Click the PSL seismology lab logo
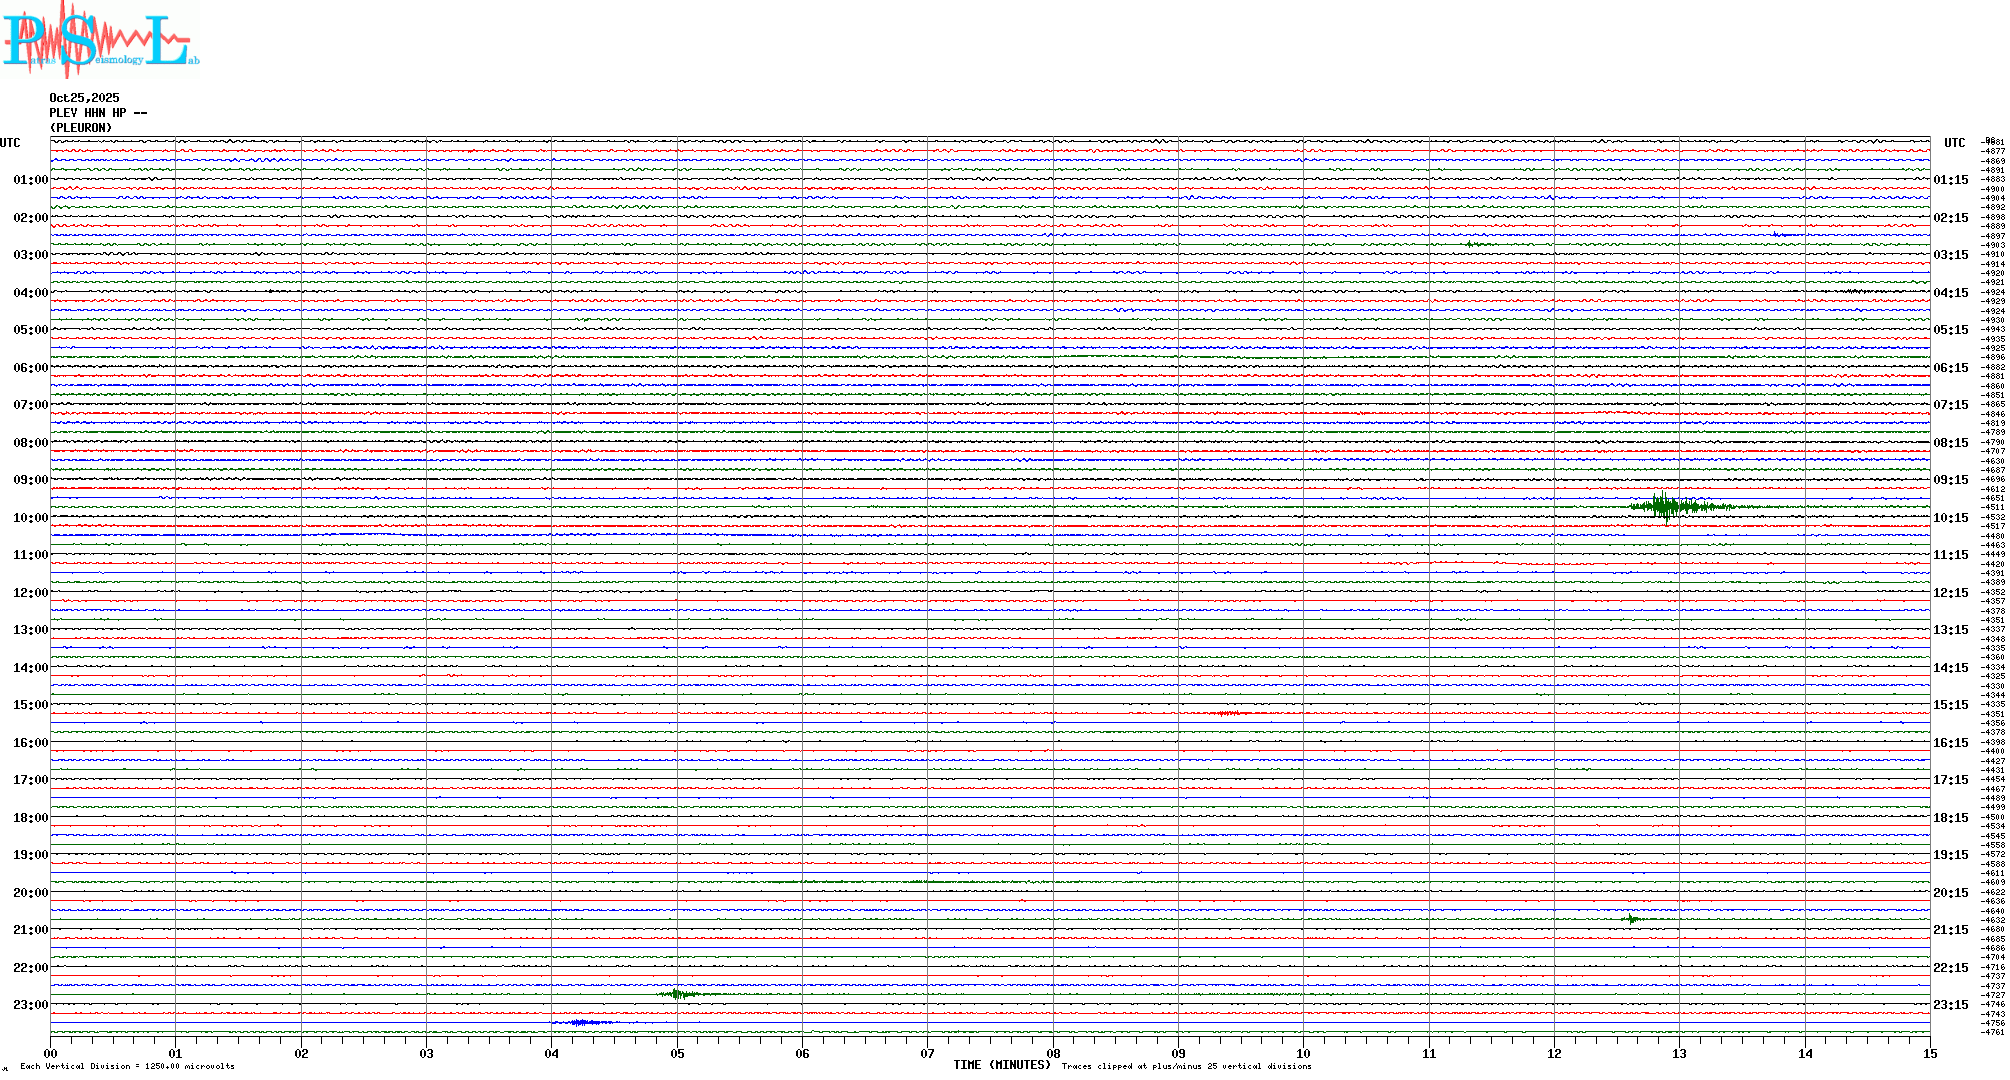This screenshot has height=1080, width=2010. [x=98, y=40]
